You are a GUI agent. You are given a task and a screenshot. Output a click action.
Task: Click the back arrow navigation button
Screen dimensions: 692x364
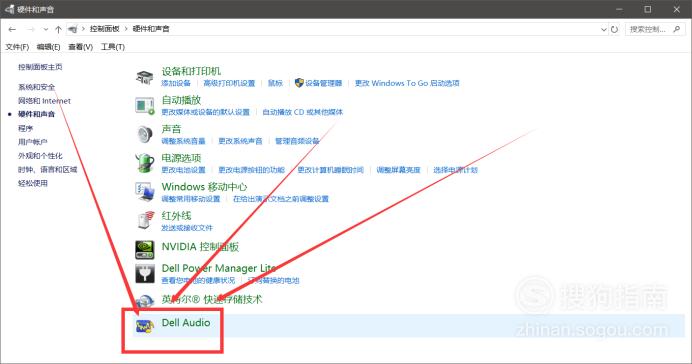(x=12, y=29)
